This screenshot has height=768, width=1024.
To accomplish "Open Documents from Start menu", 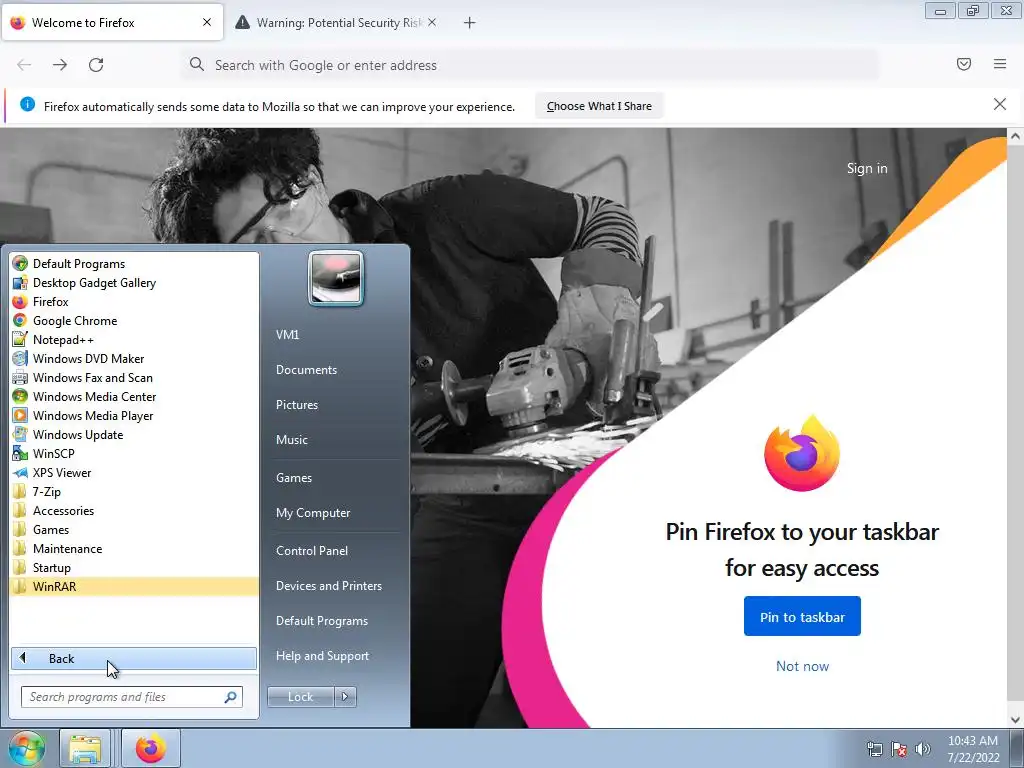I will click(306, 370).
